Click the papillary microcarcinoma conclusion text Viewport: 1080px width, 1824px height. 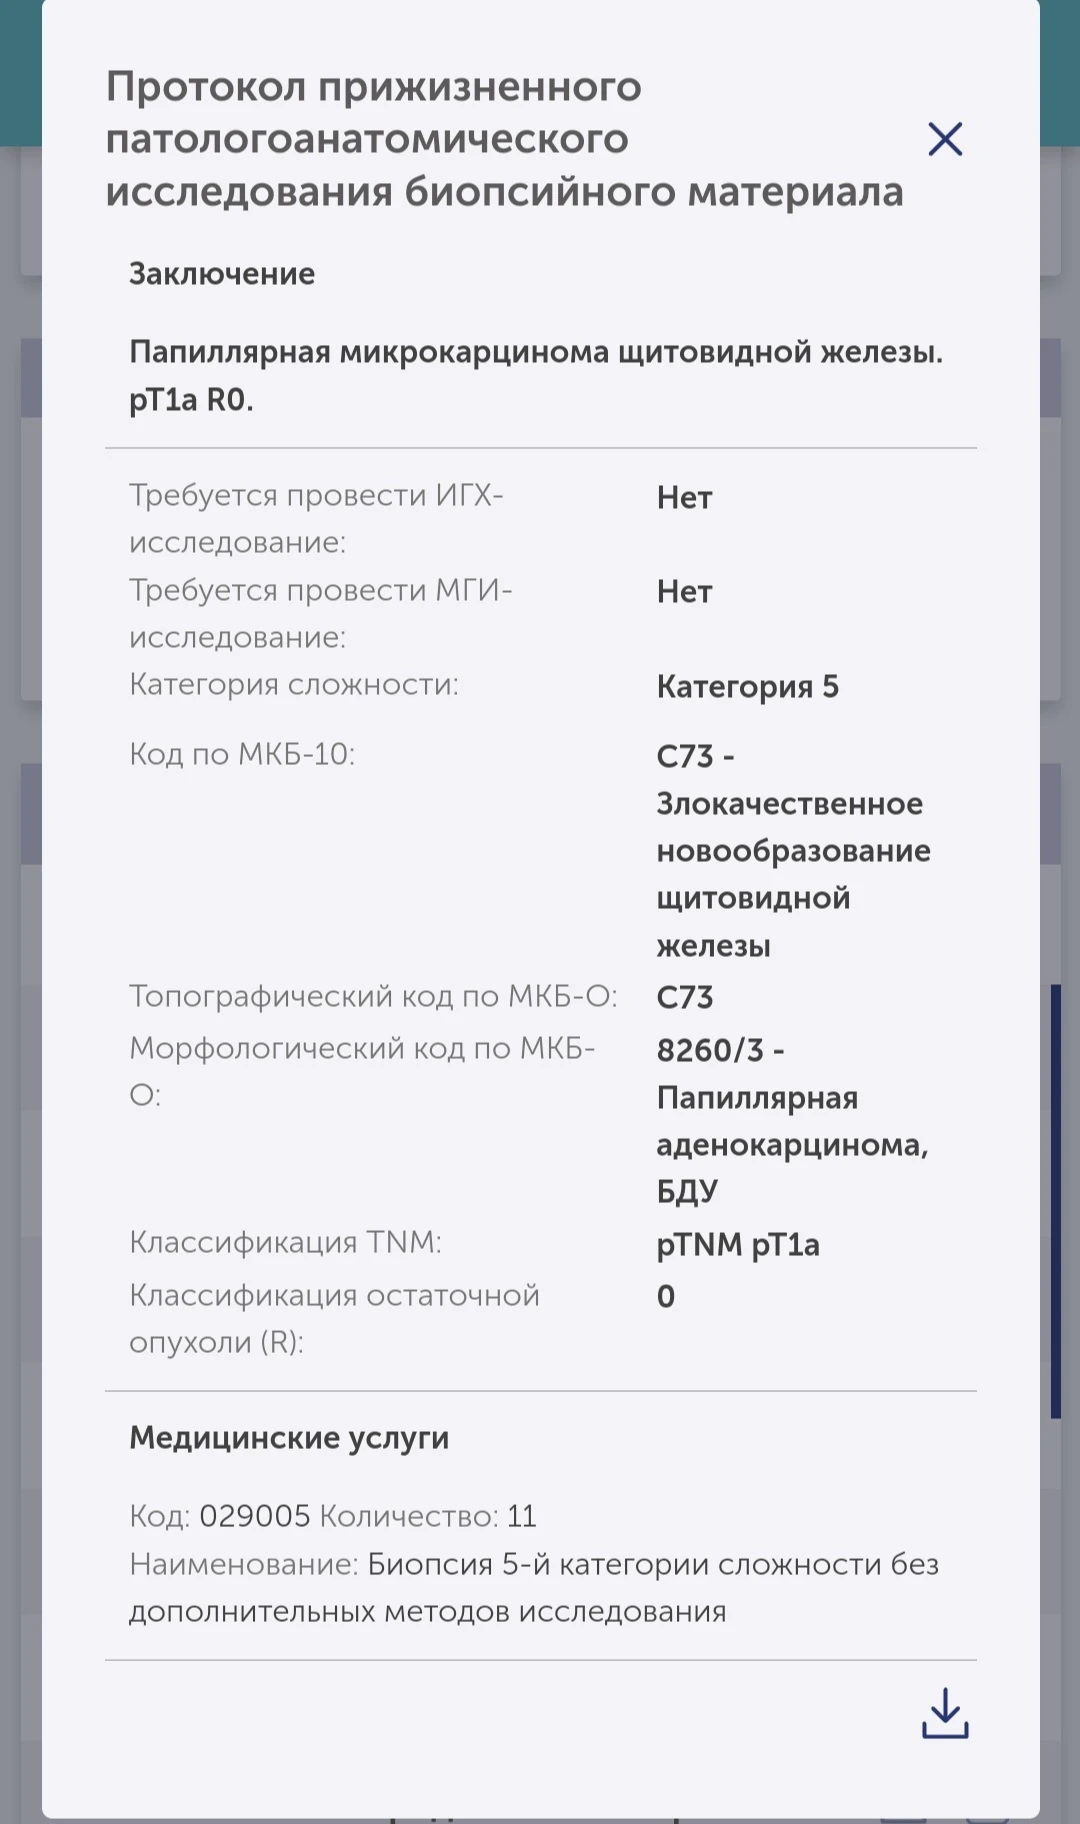pyautogui.click(x=535, y=375)
